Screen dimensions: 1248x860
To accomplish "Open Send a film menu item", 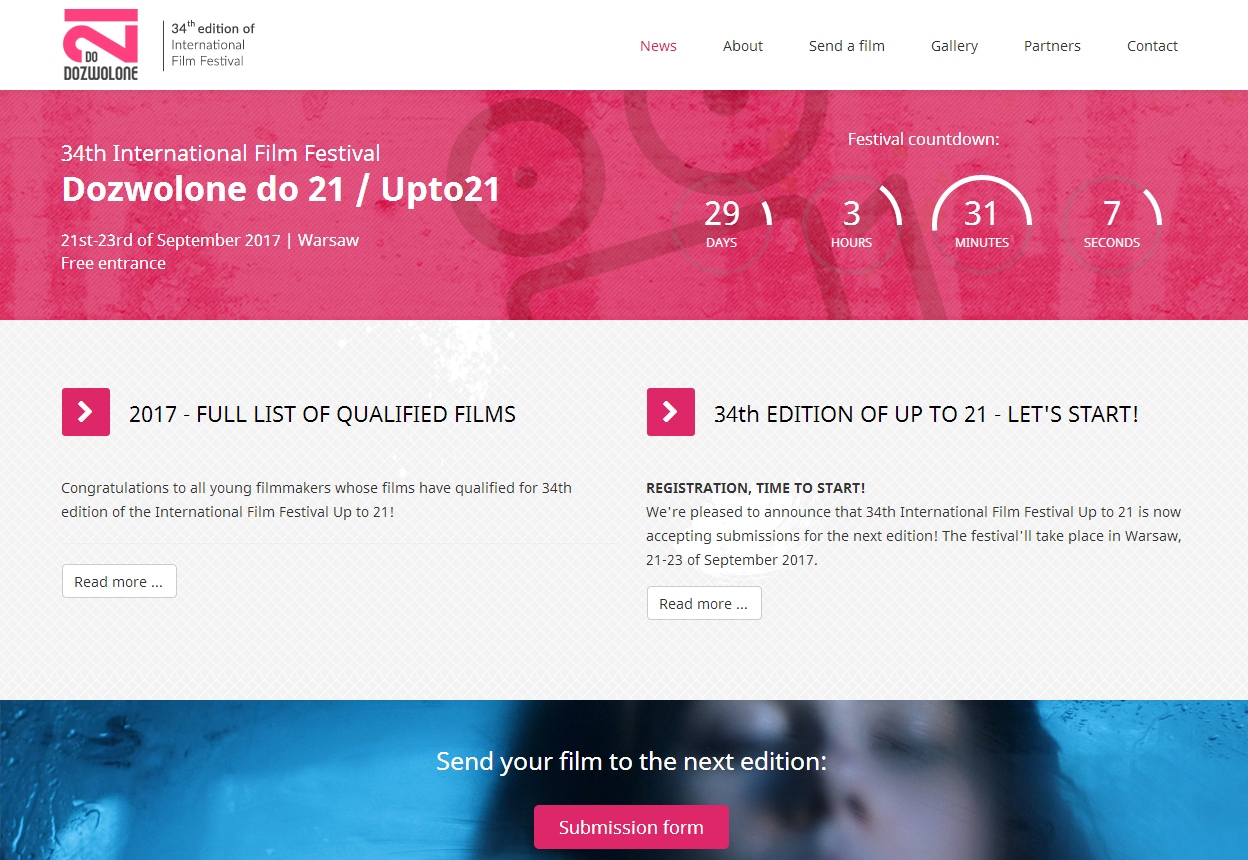I will [847, 46].
